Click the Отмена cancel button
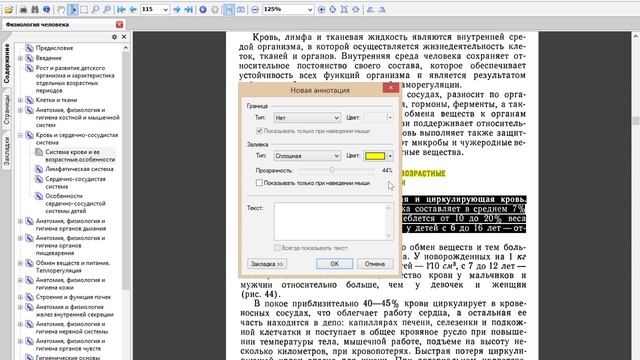This screenshot has width=640, height=360. pyautogui.click(x=375, y=264)
